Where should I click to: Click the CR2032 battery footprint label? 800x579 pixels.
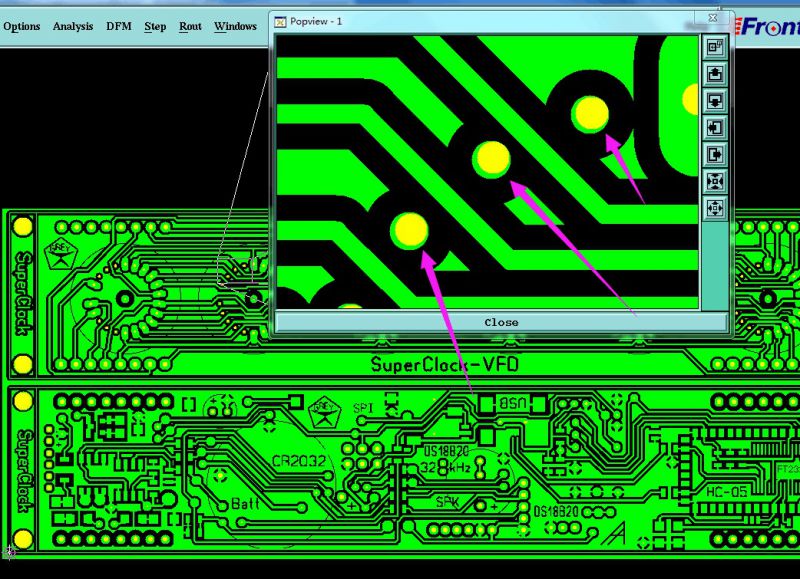(297, 461)
